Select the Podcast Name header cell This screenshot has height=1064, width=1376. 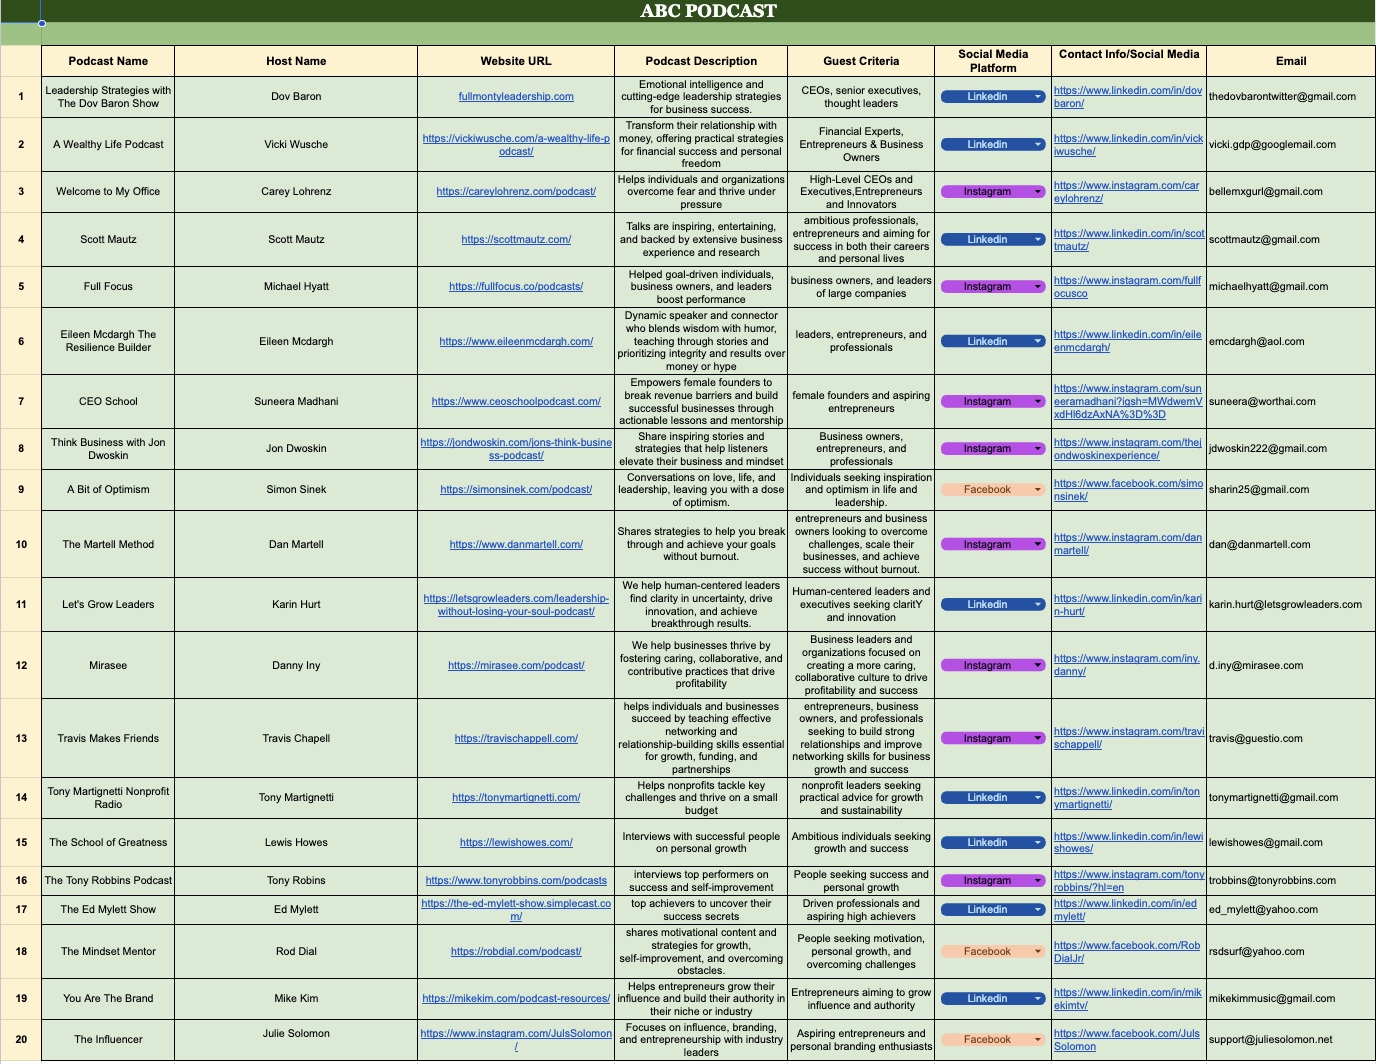coord(108,61)
